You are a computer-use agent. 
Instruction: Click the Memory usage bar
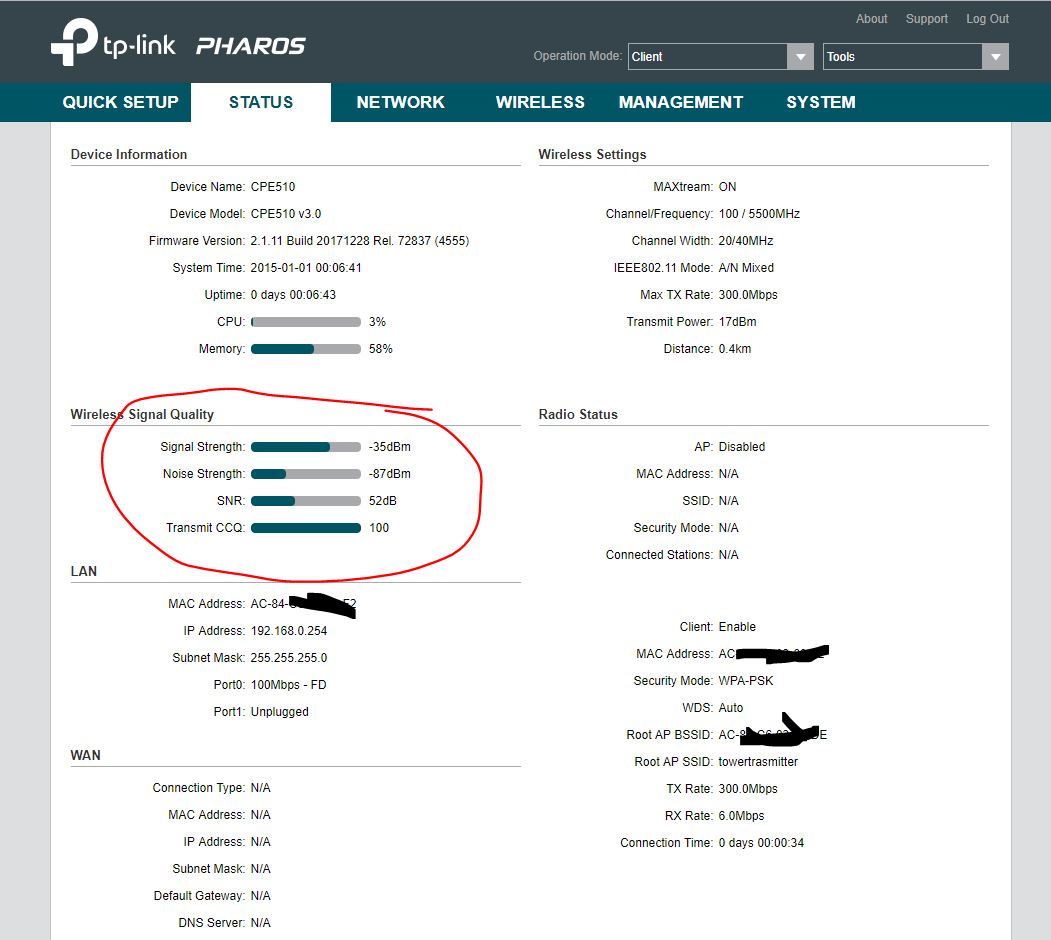point(306,349)
